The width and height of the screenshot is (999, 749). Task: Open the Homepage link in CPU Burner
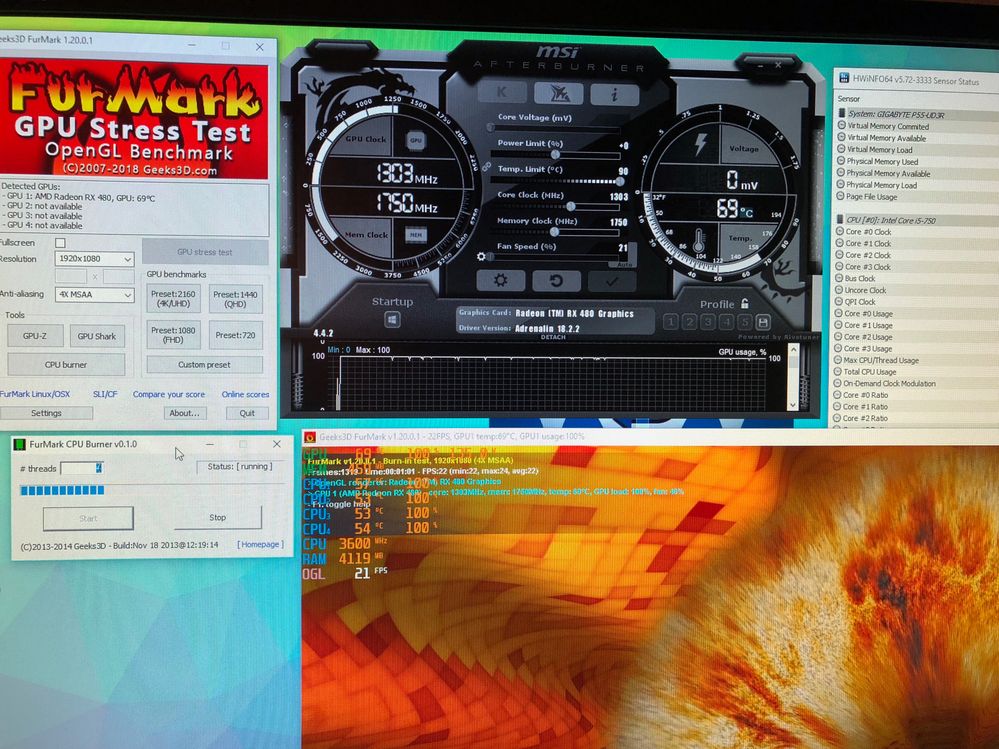click(x=261, y=545)
